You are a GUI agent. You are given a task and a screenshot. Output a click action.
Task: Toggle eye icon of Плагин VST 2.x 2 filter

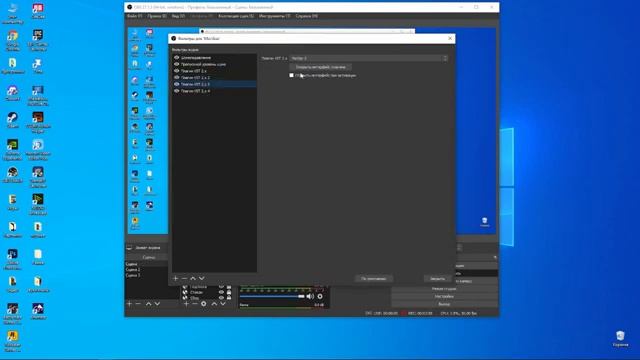177,77
